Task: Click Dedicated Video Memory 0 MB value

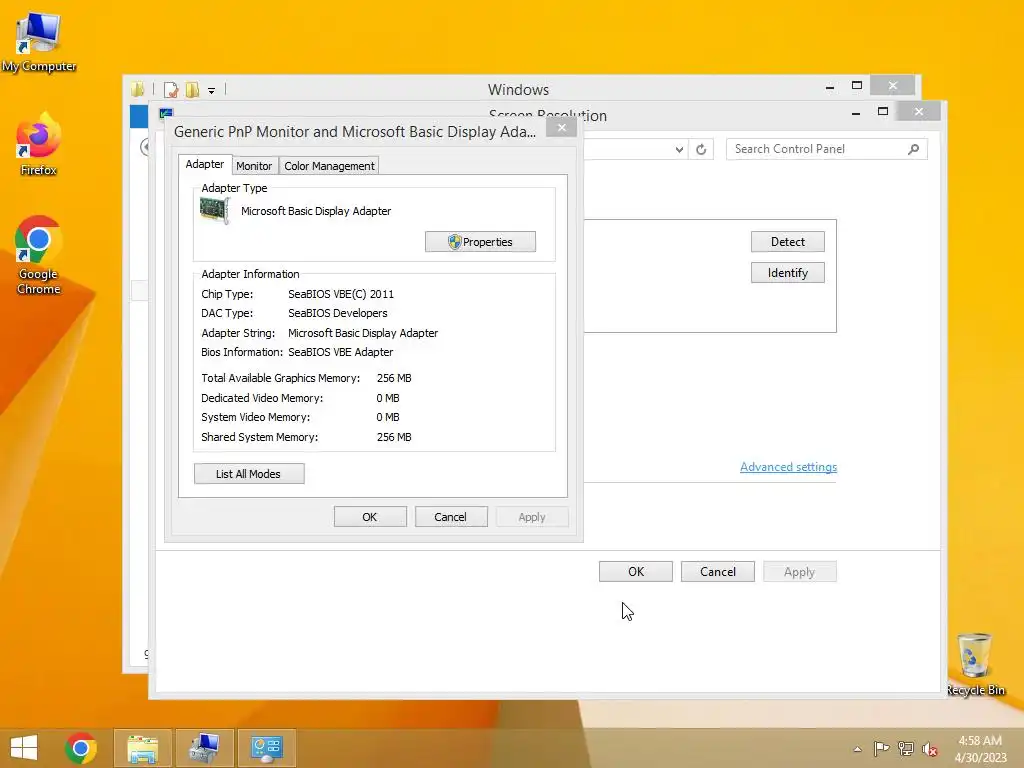Action: point(388,398)
